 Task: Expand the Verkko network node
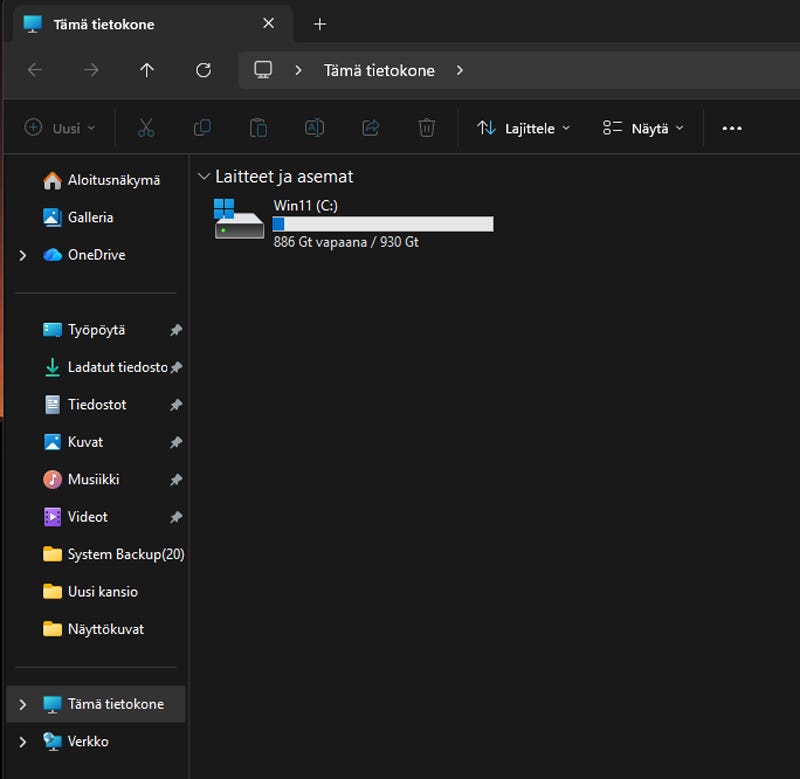[x=23, y=742]
